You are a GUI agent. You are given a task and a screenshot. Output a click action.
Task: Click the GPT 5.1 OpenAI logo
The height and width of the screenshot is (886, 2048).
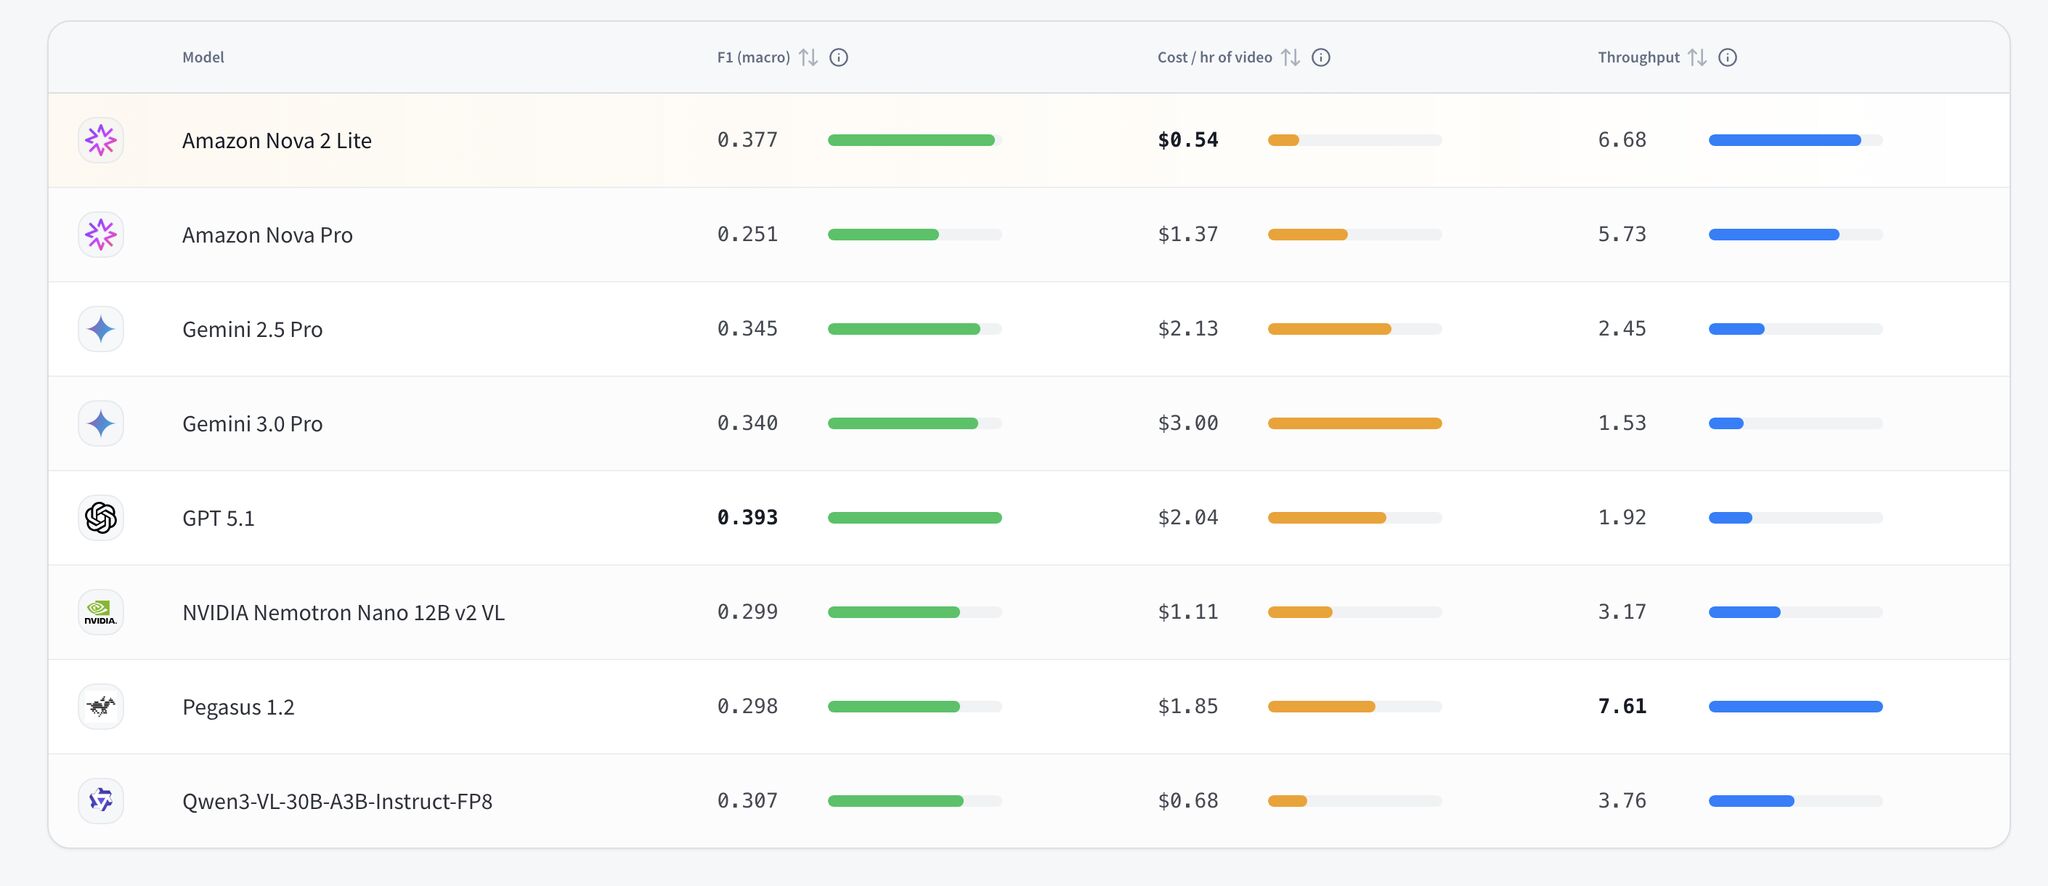(101, 518)
